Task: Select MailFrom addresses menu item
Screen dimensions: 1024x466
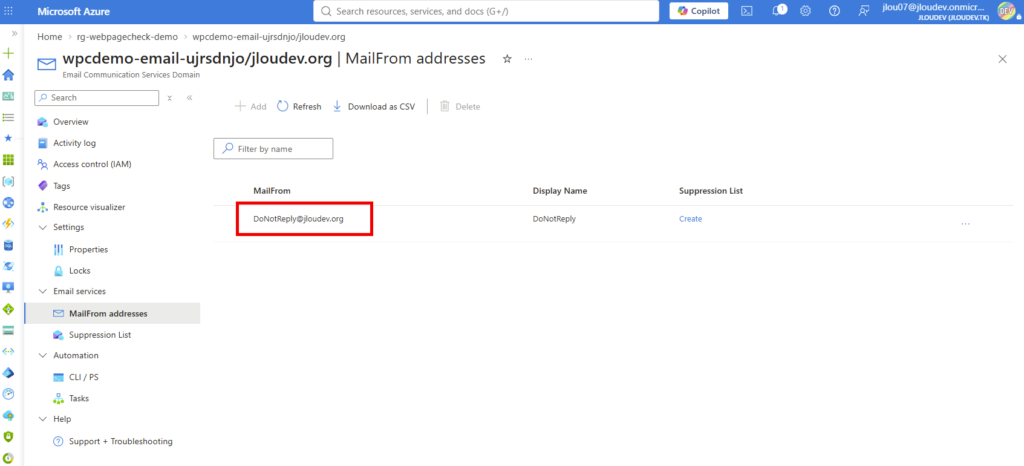Action: click(x=112, y=313)
